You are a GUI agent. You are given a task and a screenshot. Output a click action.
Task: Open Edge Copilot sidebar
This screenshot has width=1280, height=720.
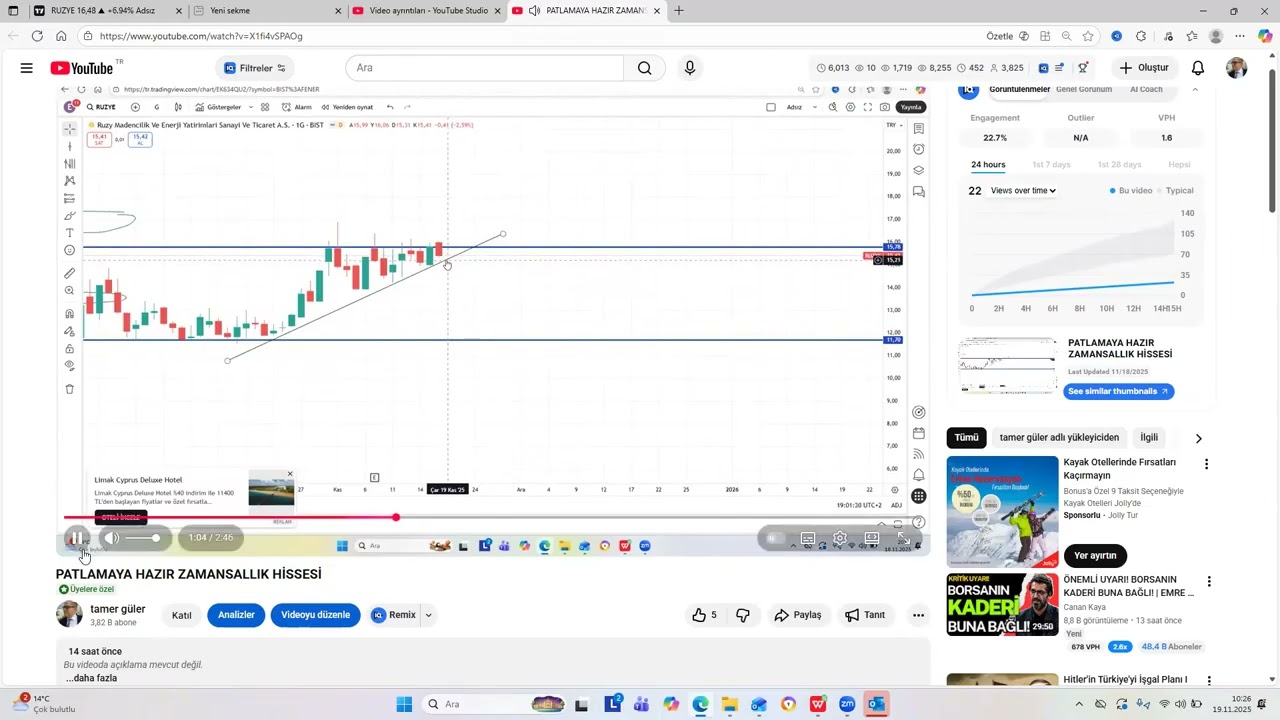pos(1265,36)
